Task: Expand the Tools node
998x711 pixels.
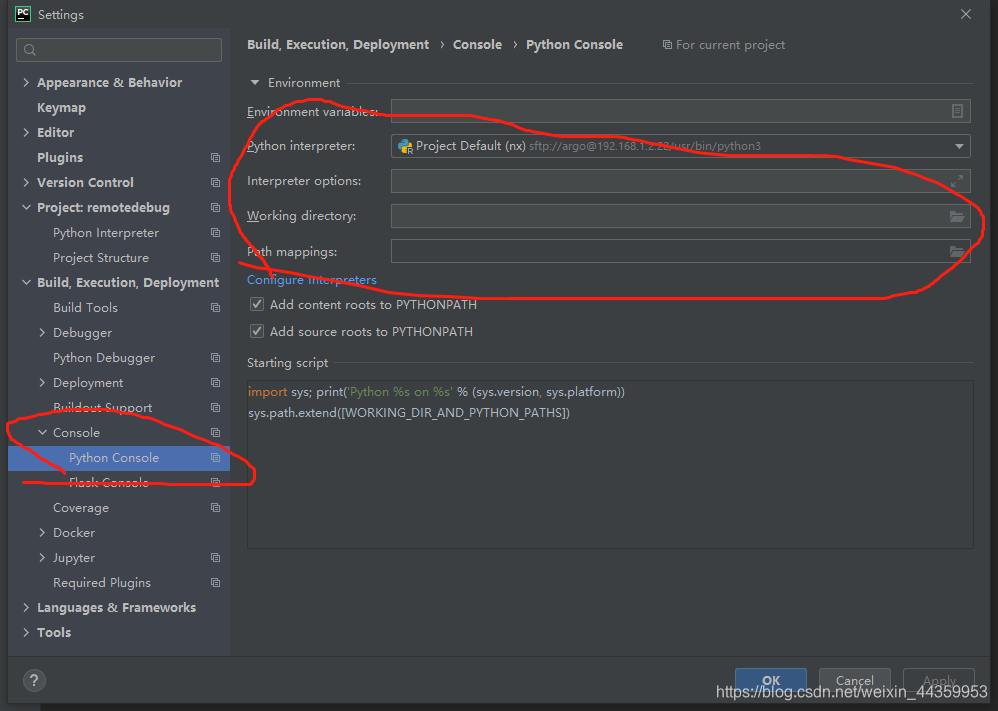Action: tap(26, 633)
